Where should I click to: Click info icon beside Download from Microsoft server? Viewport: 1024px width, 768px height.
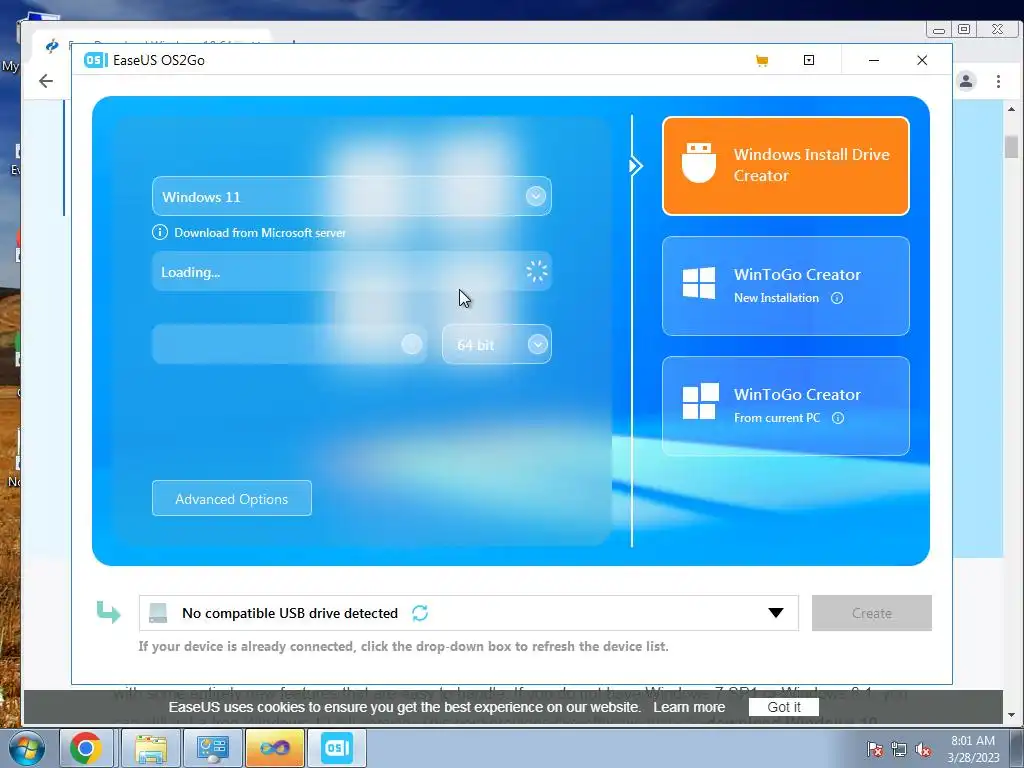[159, 232]
